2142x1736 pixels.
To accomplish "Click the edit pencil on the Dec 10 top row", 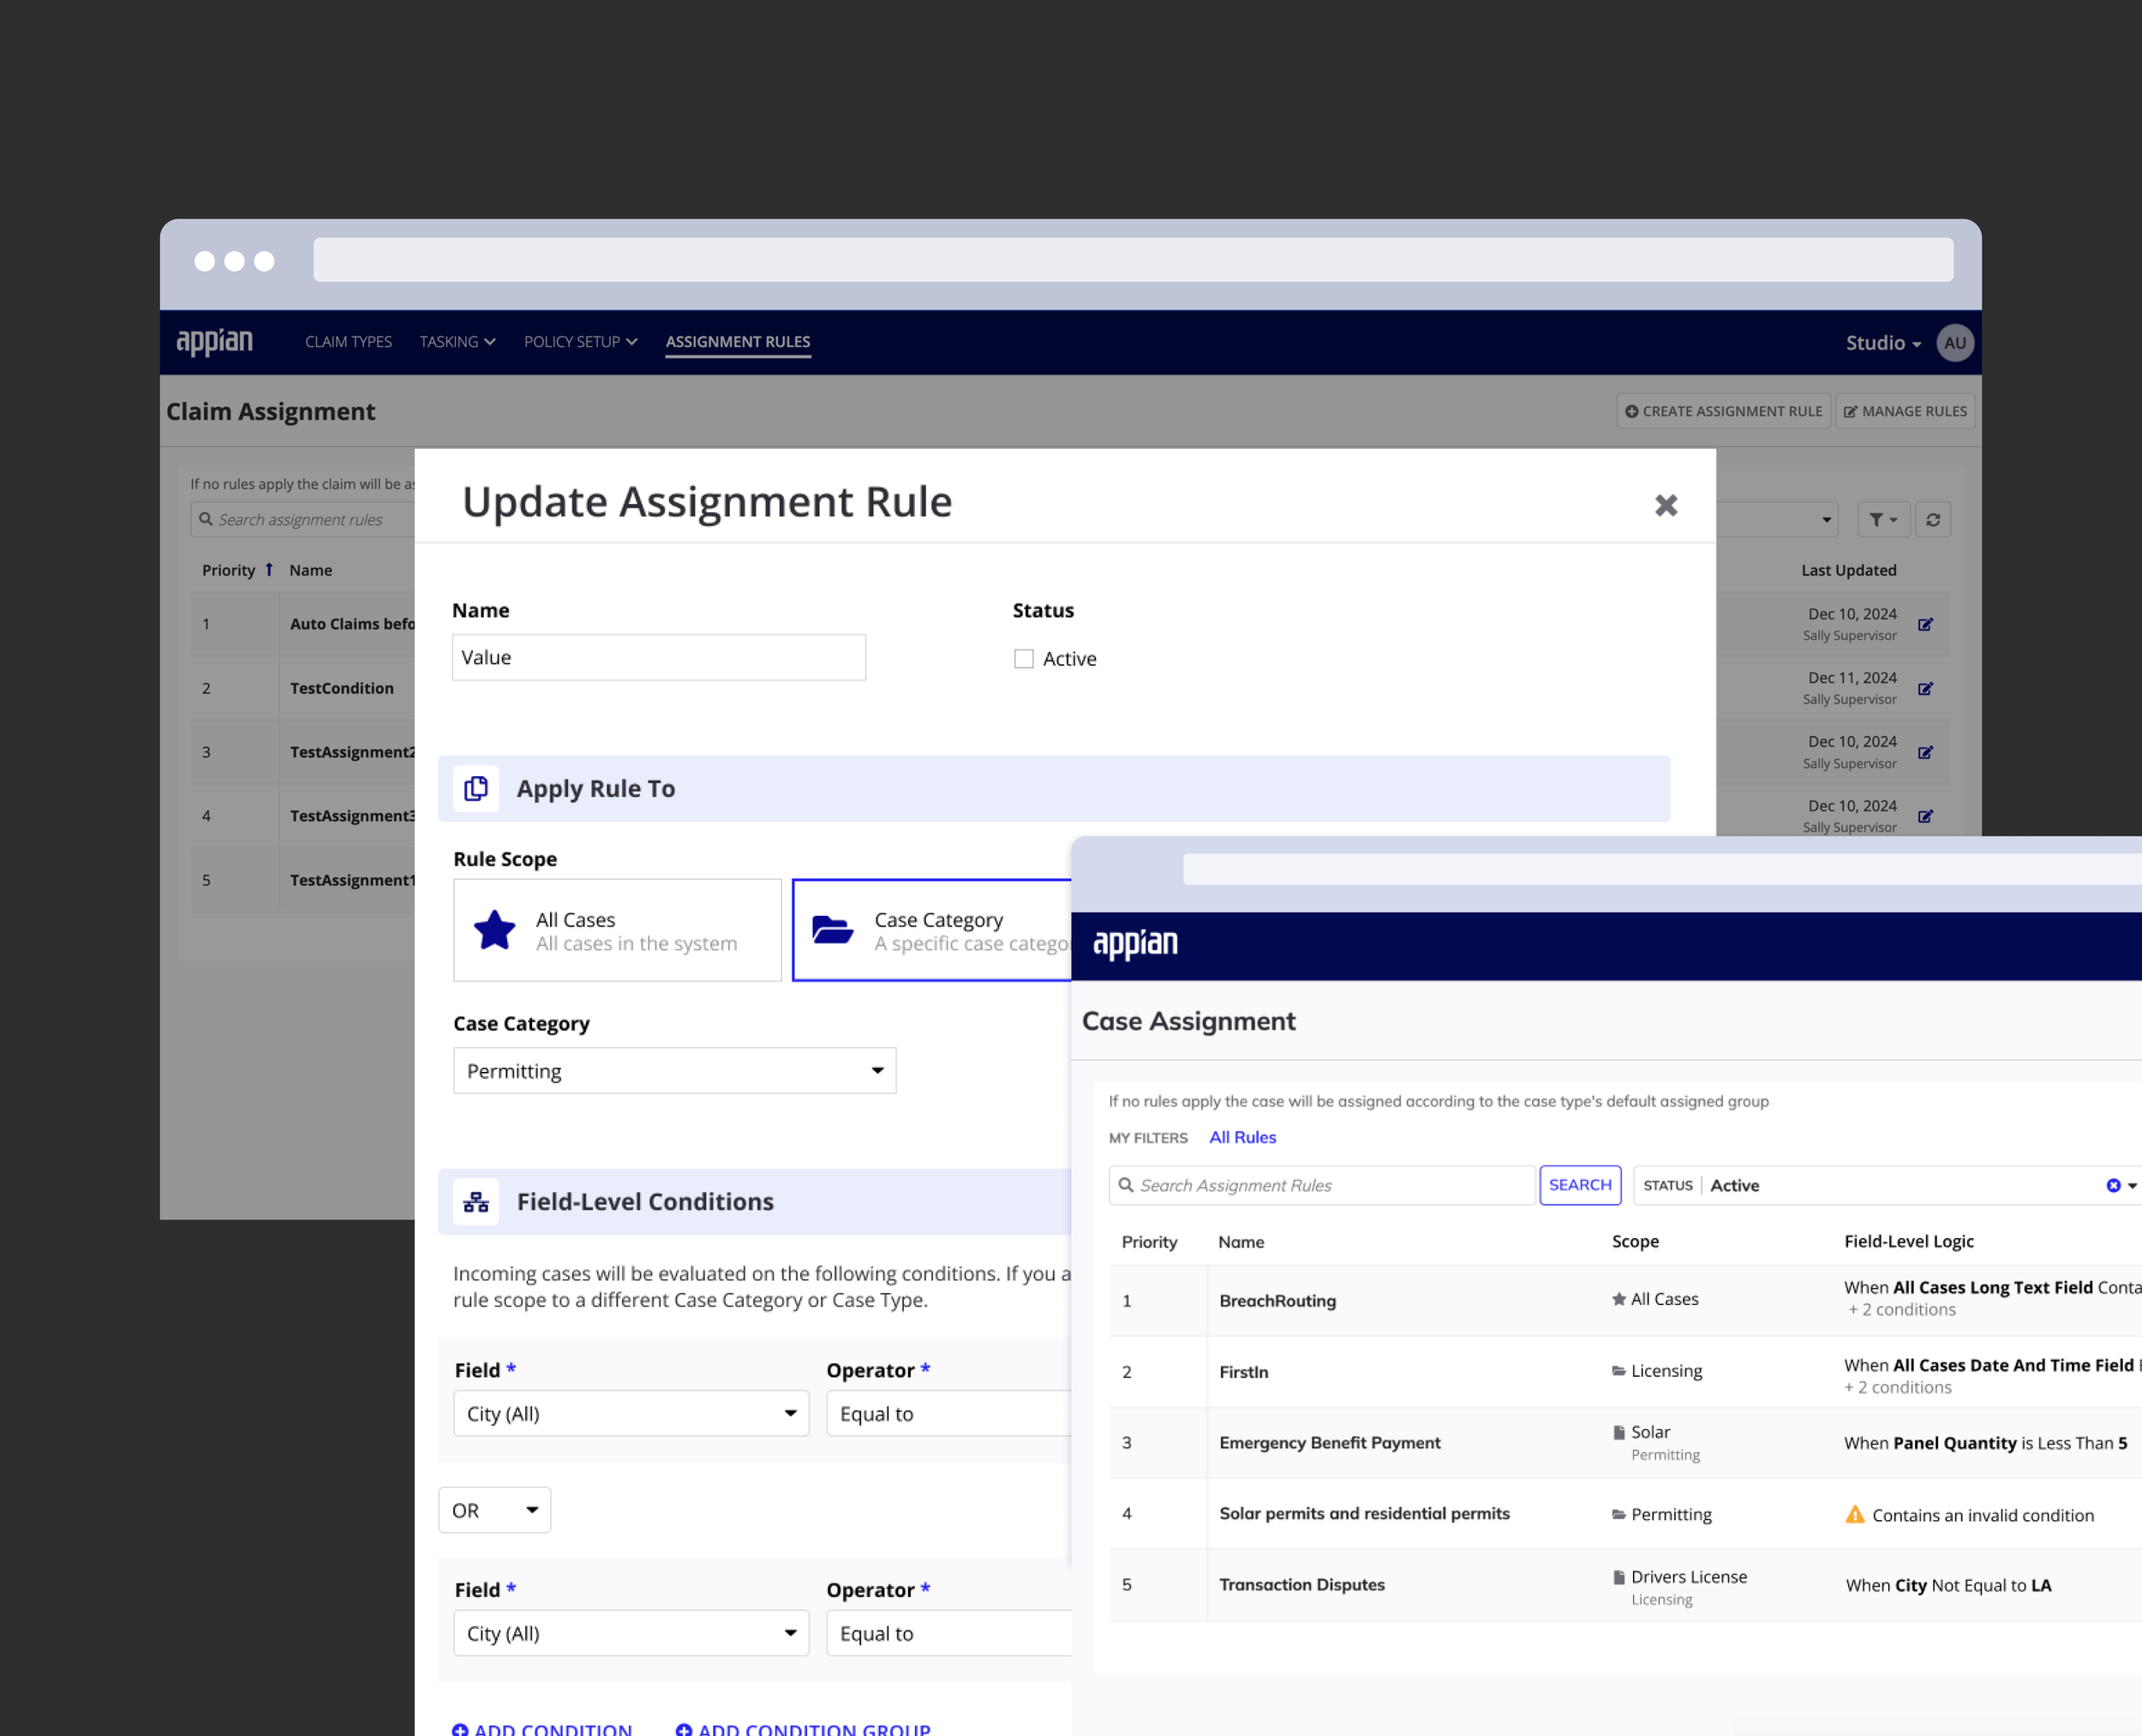I will pos(1926,624).
